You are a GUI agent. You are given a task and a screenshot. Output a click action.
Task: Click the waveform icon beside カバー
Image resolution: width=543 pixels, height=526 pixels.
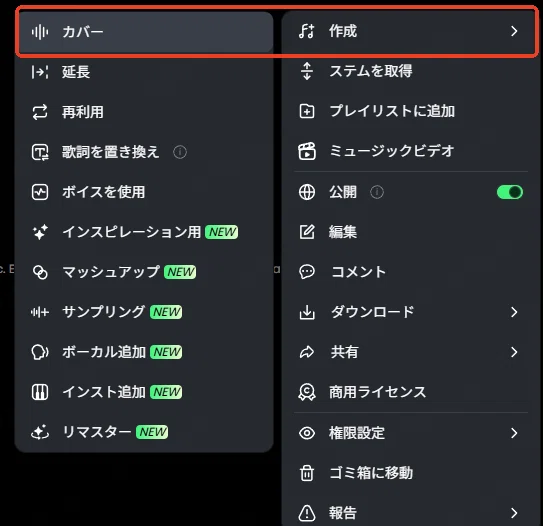40,32
